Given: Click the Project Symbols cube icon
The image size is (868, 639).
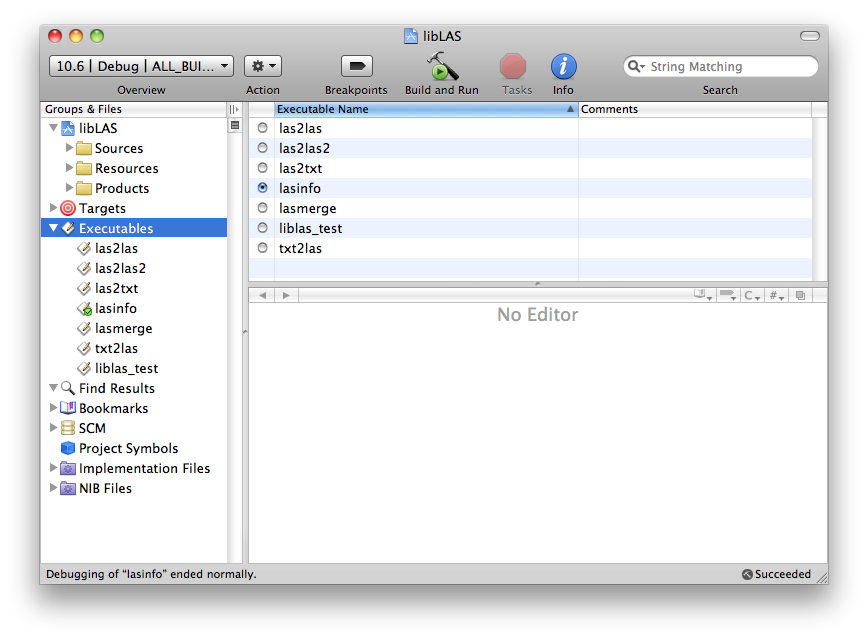Looking at the screenshot, I should tap(68, 448).
